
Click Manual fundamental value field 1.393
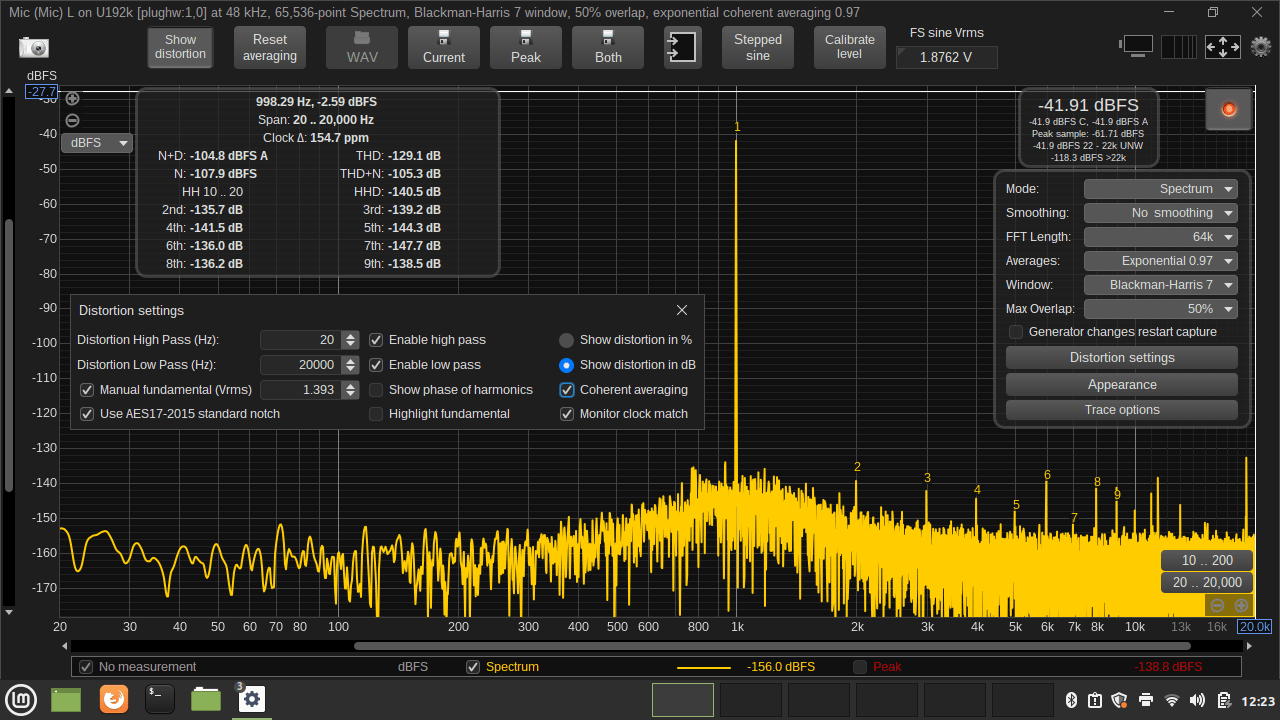pos(300,390)
